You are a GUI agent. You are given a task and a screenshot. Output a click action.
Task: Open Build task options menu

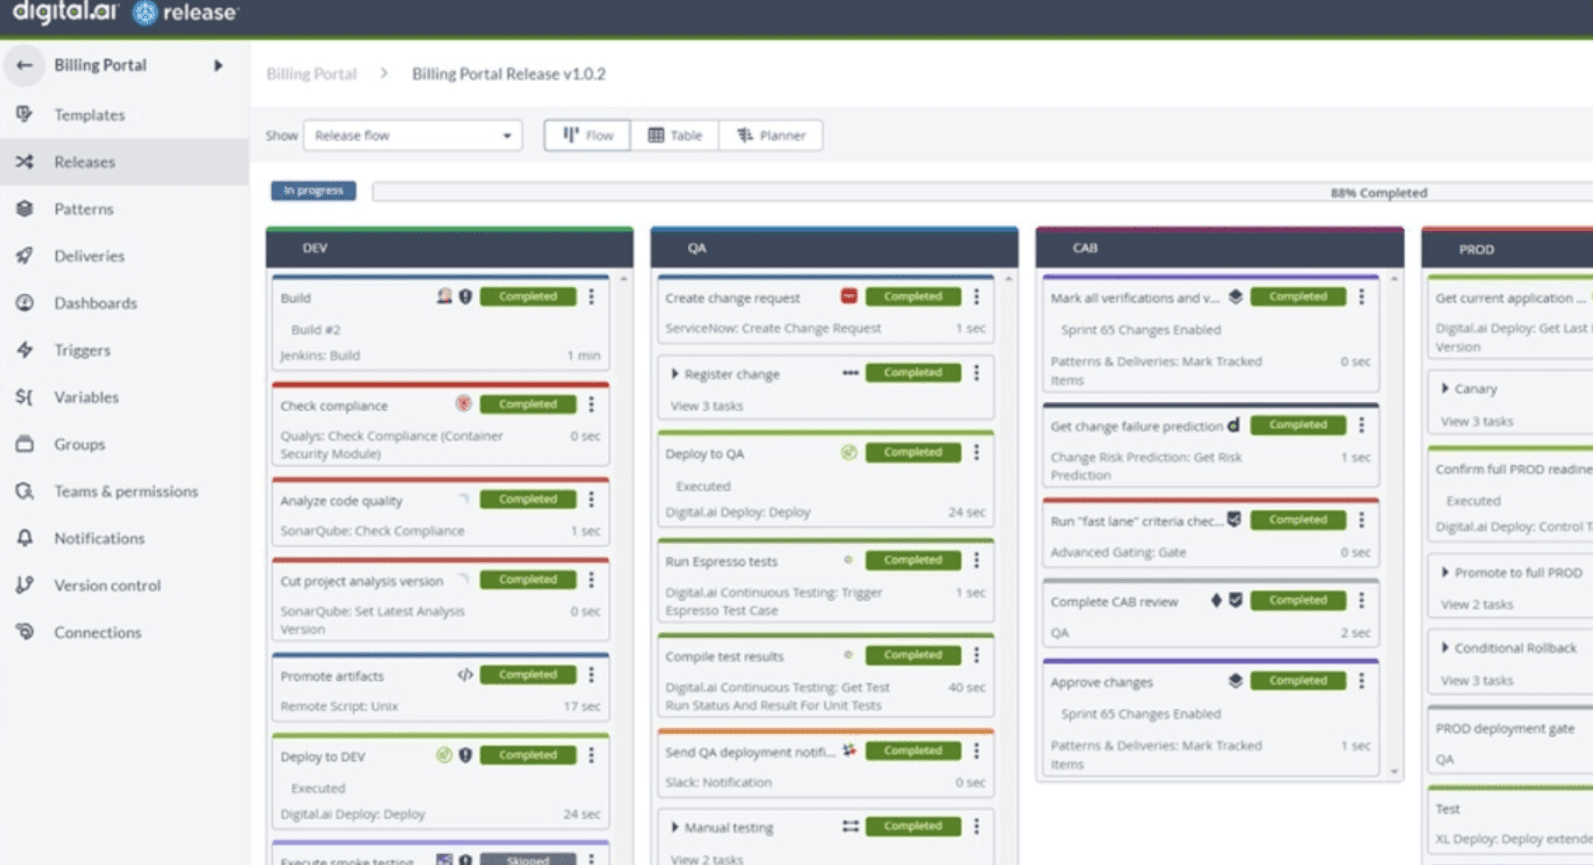[592, 297]
